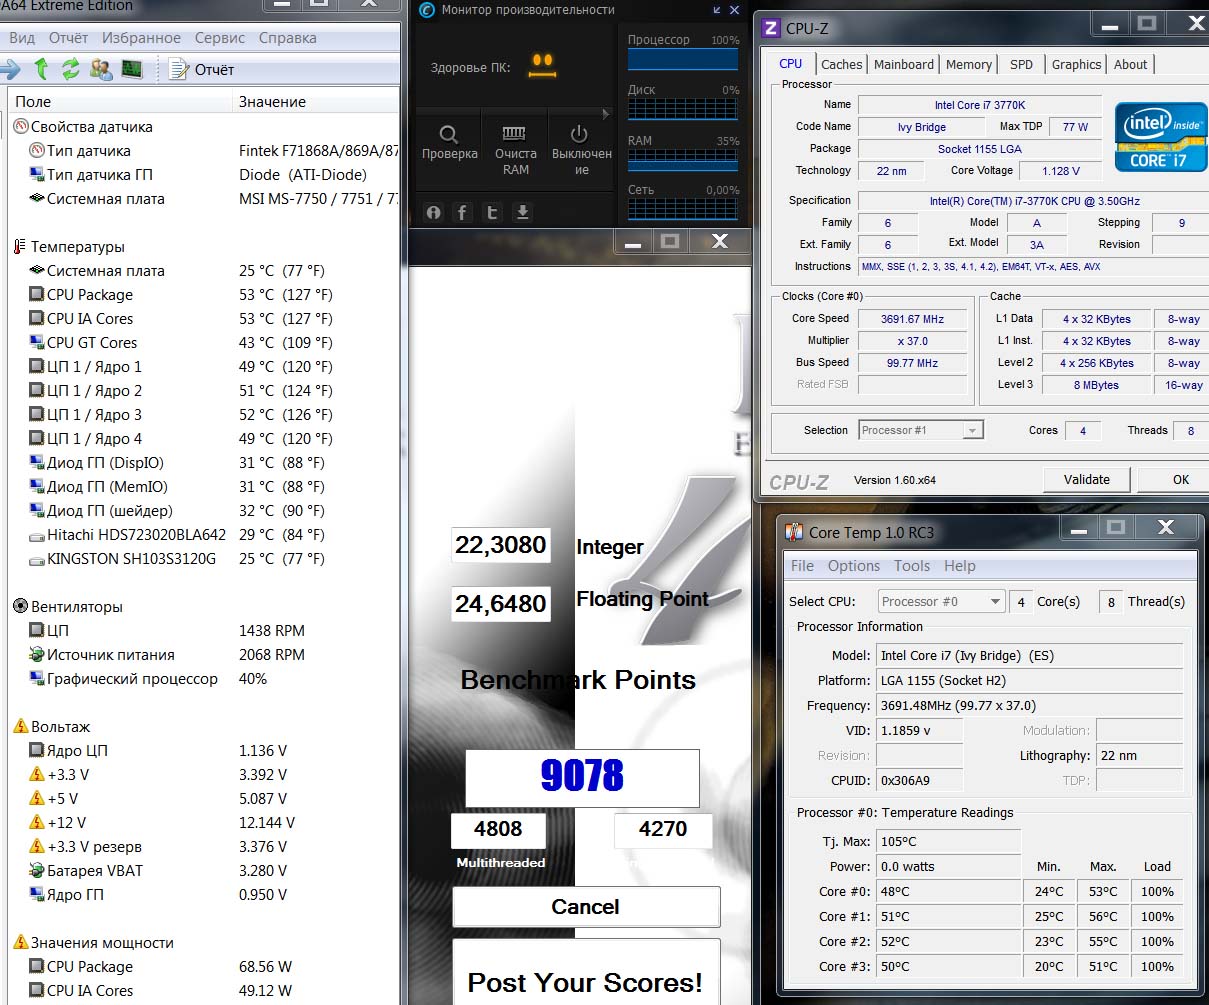Select the Значения мощности group row
1209x1005 pixels.
pos(203,943)
